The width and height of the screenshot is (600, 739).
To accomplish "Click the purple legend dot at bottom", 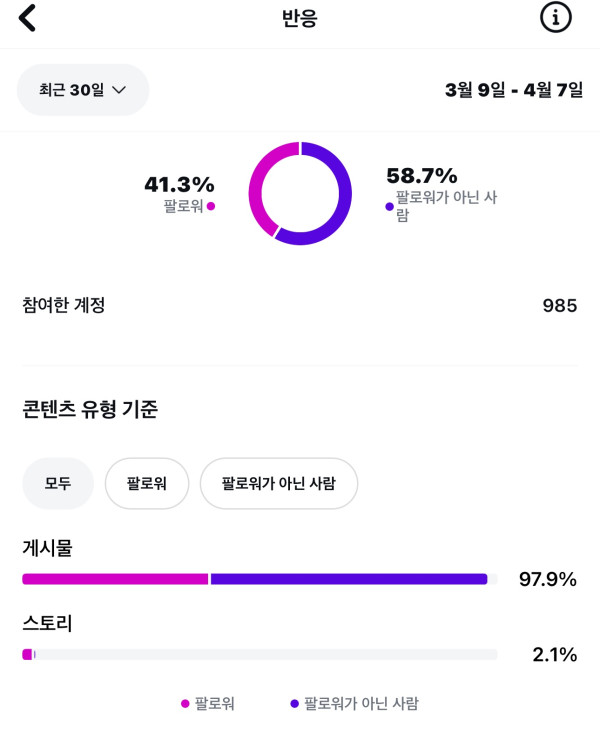I will pyautogui.click(x=294, y=704).
